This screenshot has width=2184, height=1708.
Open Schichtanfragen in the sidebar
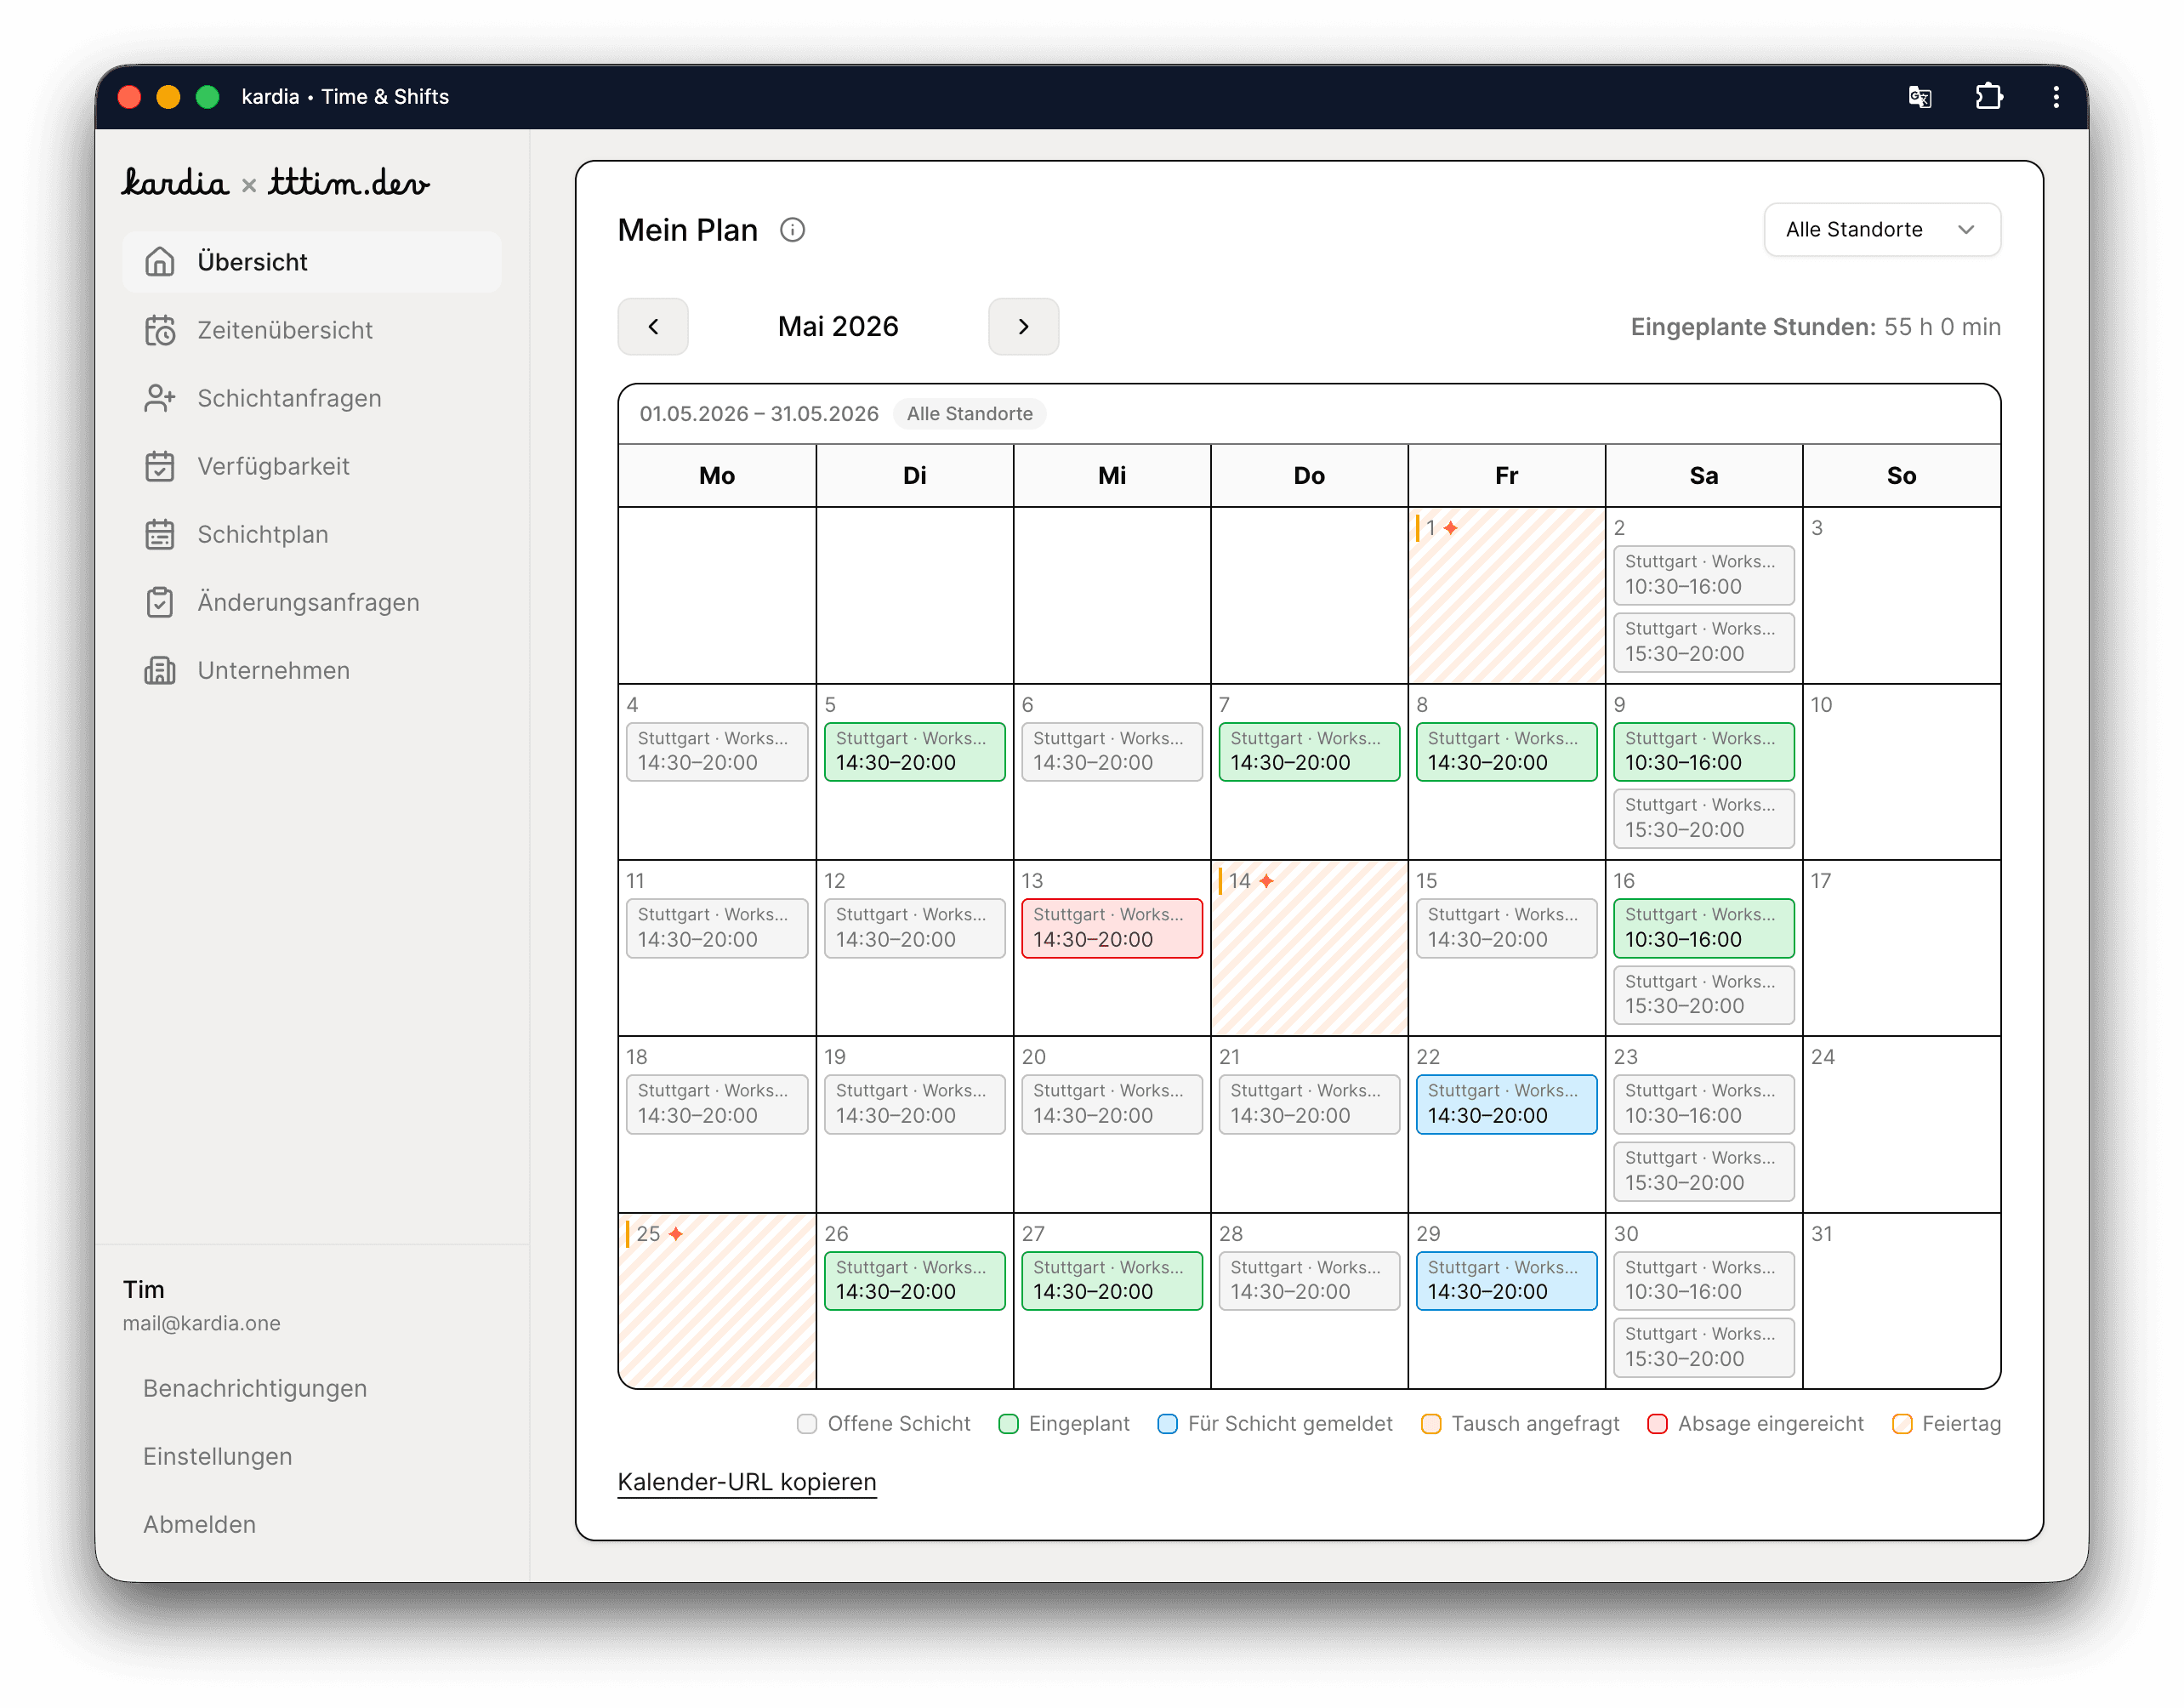point(312,398)
